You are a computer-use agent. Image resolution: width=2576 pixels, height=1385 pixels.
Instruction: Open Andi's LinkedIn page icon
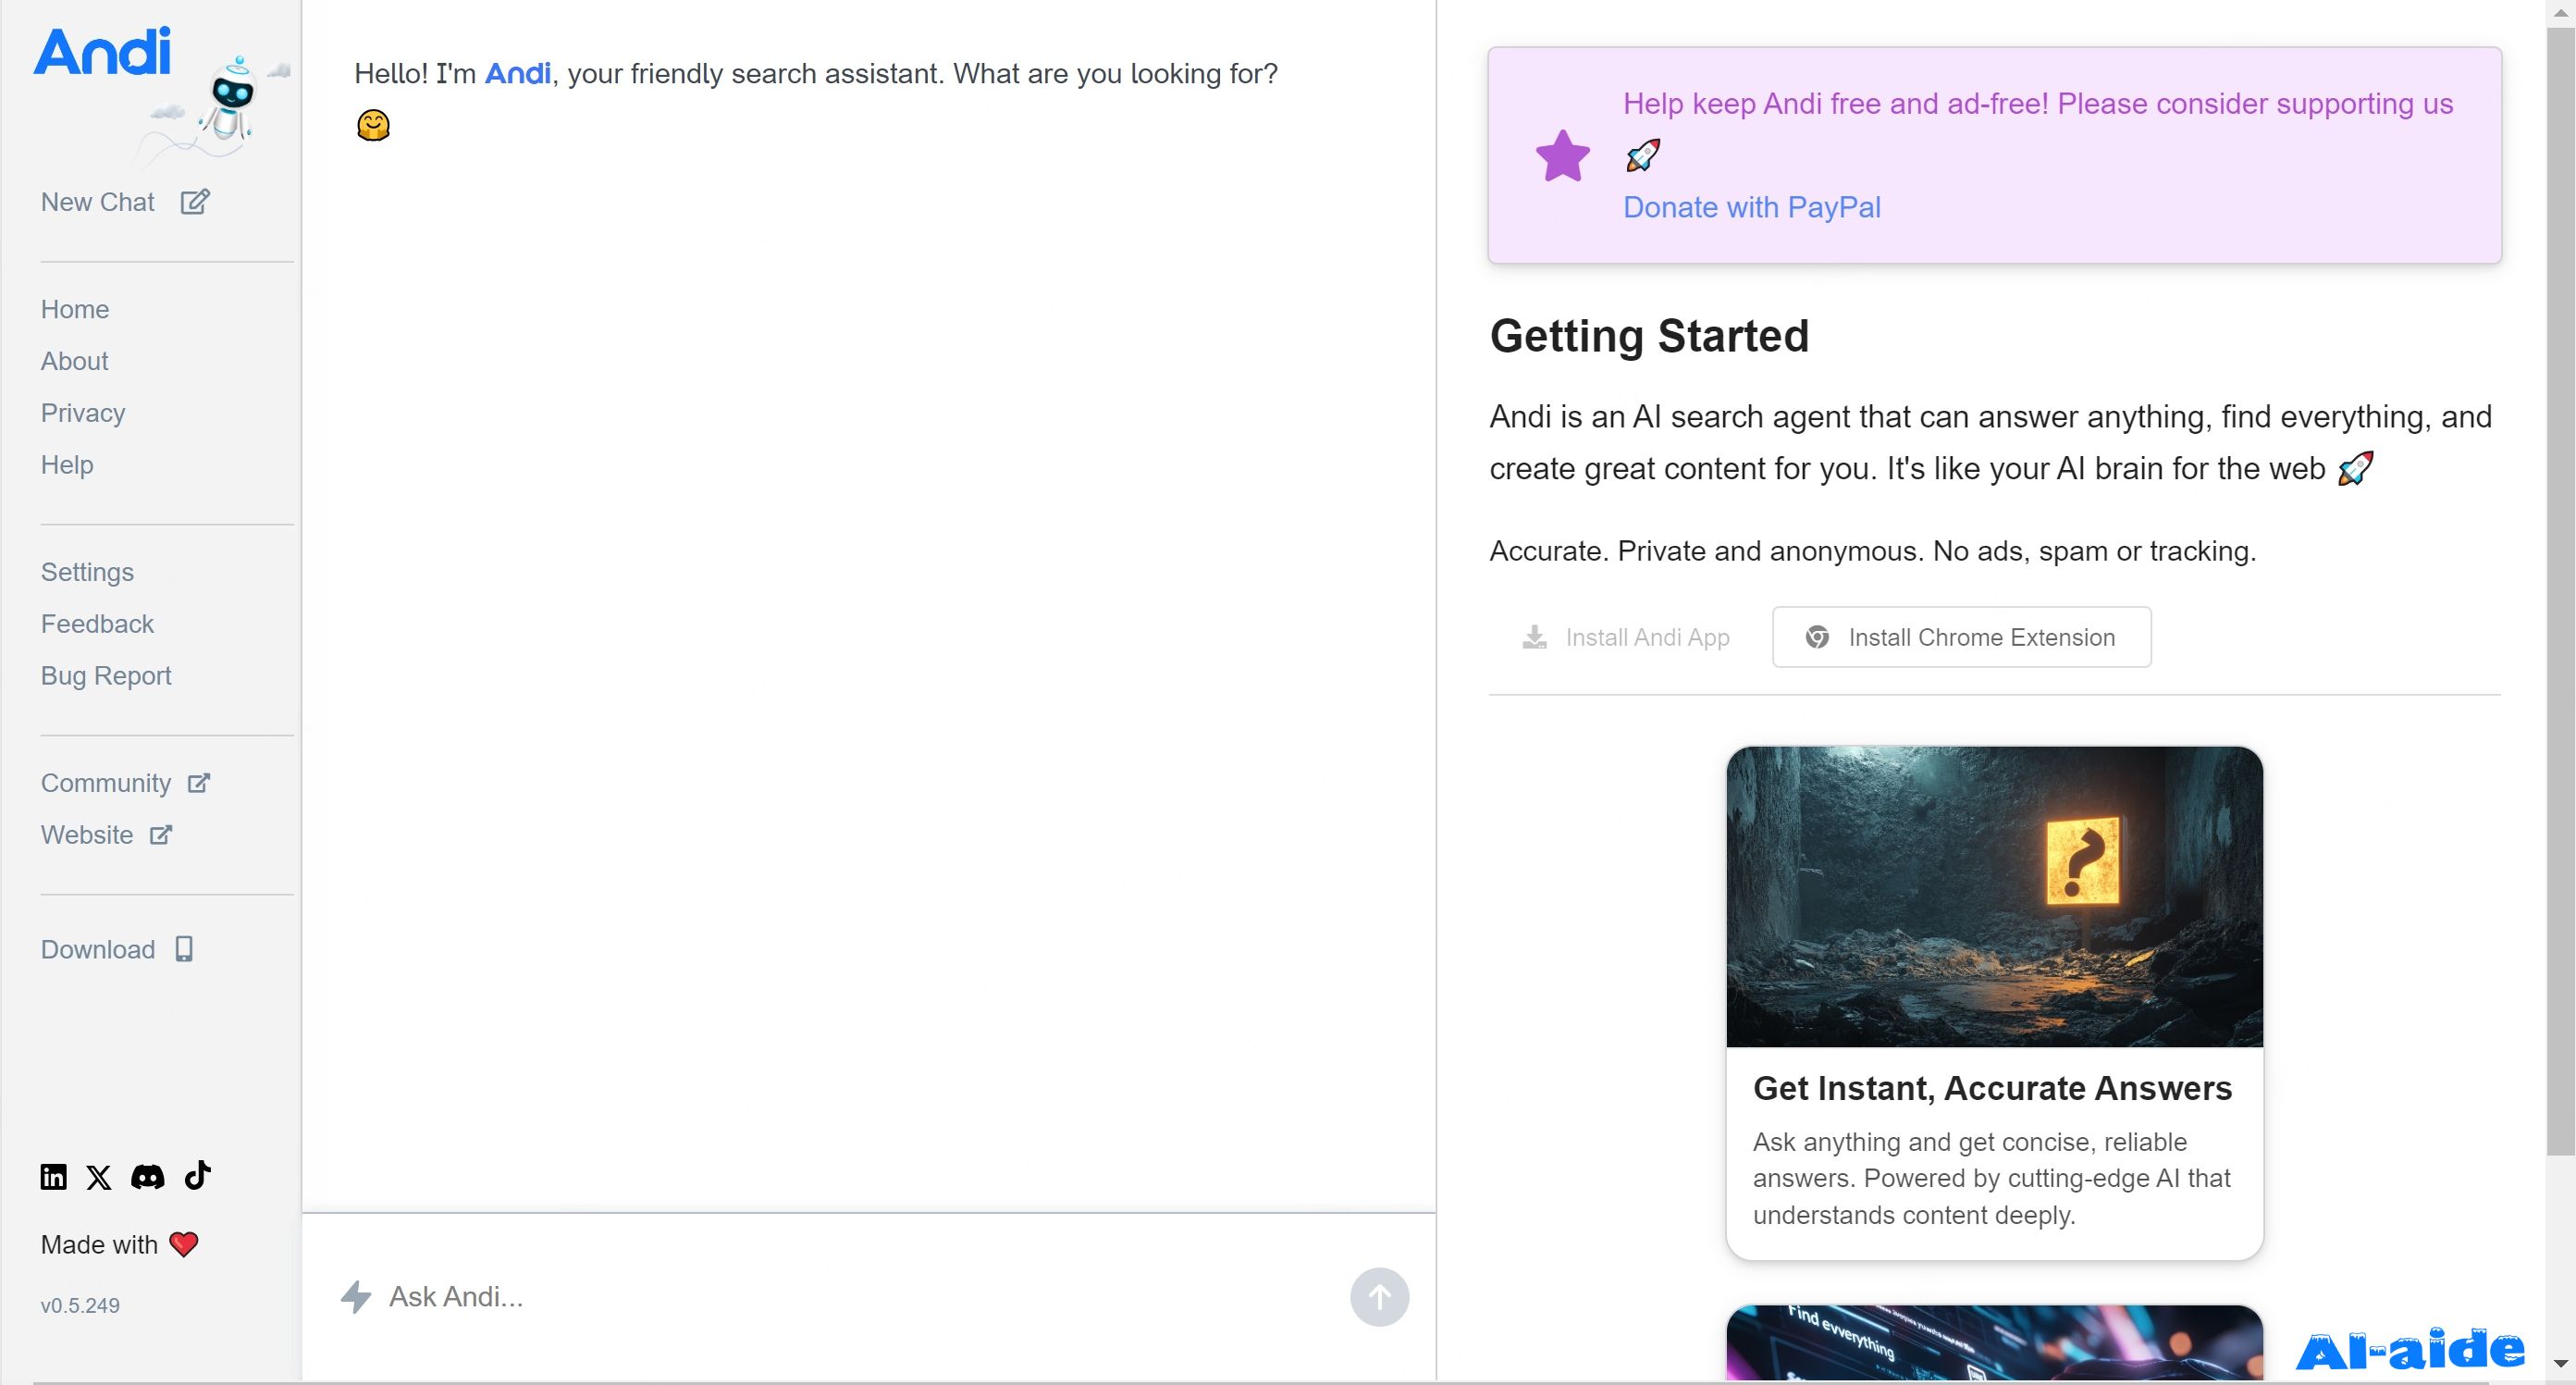53,1177
